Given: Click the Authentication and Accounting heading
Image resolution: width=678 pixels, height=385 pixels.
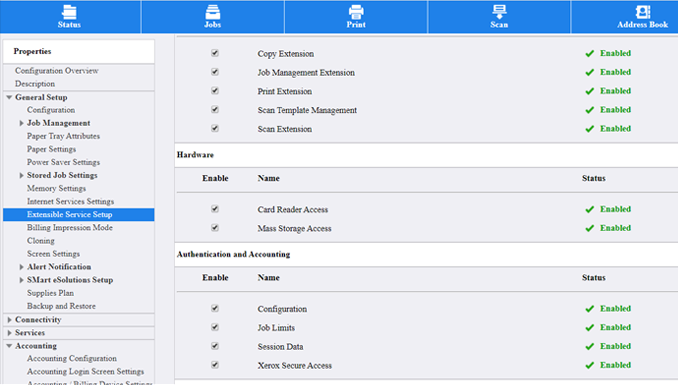Looking at the screenshot, I should (x=233, y=254).
